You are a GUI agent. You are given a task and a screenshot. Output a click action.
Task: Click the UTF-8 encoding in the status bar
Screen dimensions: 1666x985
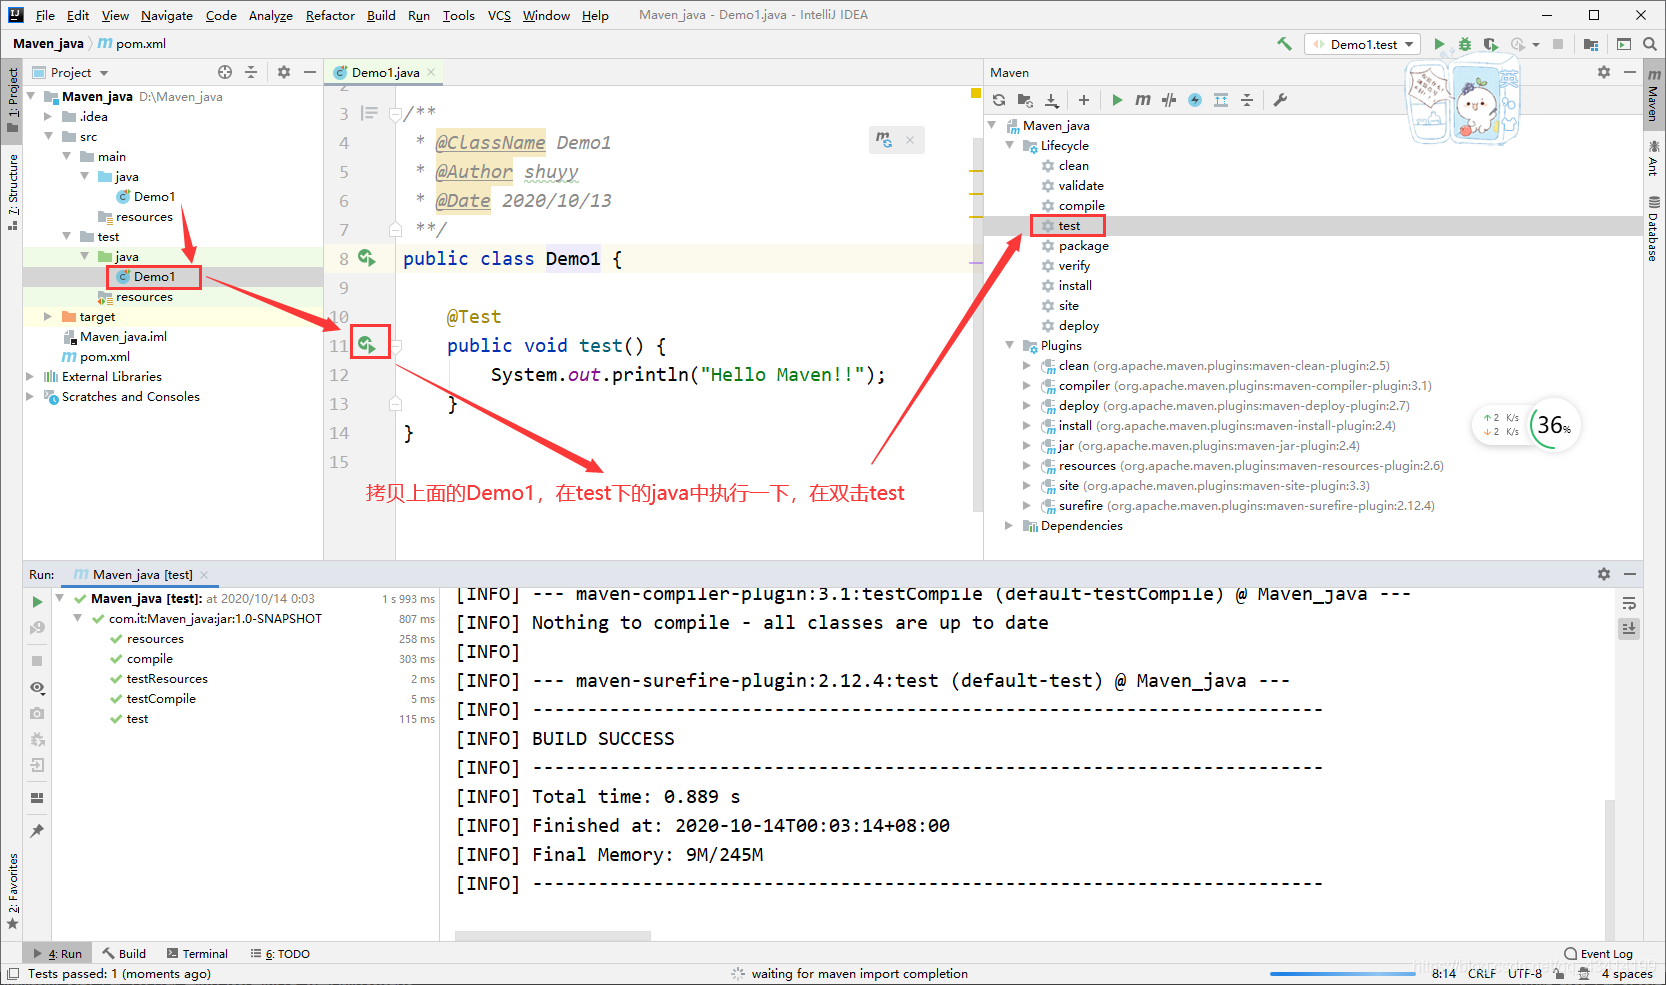pos(1525,974)
